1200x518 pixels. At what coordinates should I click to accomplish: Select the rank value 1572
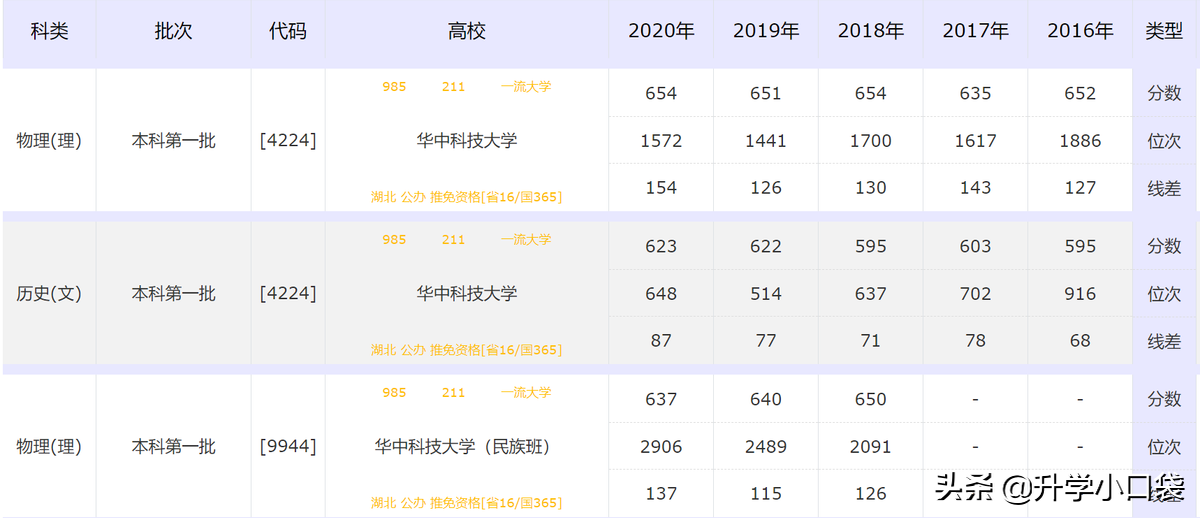click(661, 141)
